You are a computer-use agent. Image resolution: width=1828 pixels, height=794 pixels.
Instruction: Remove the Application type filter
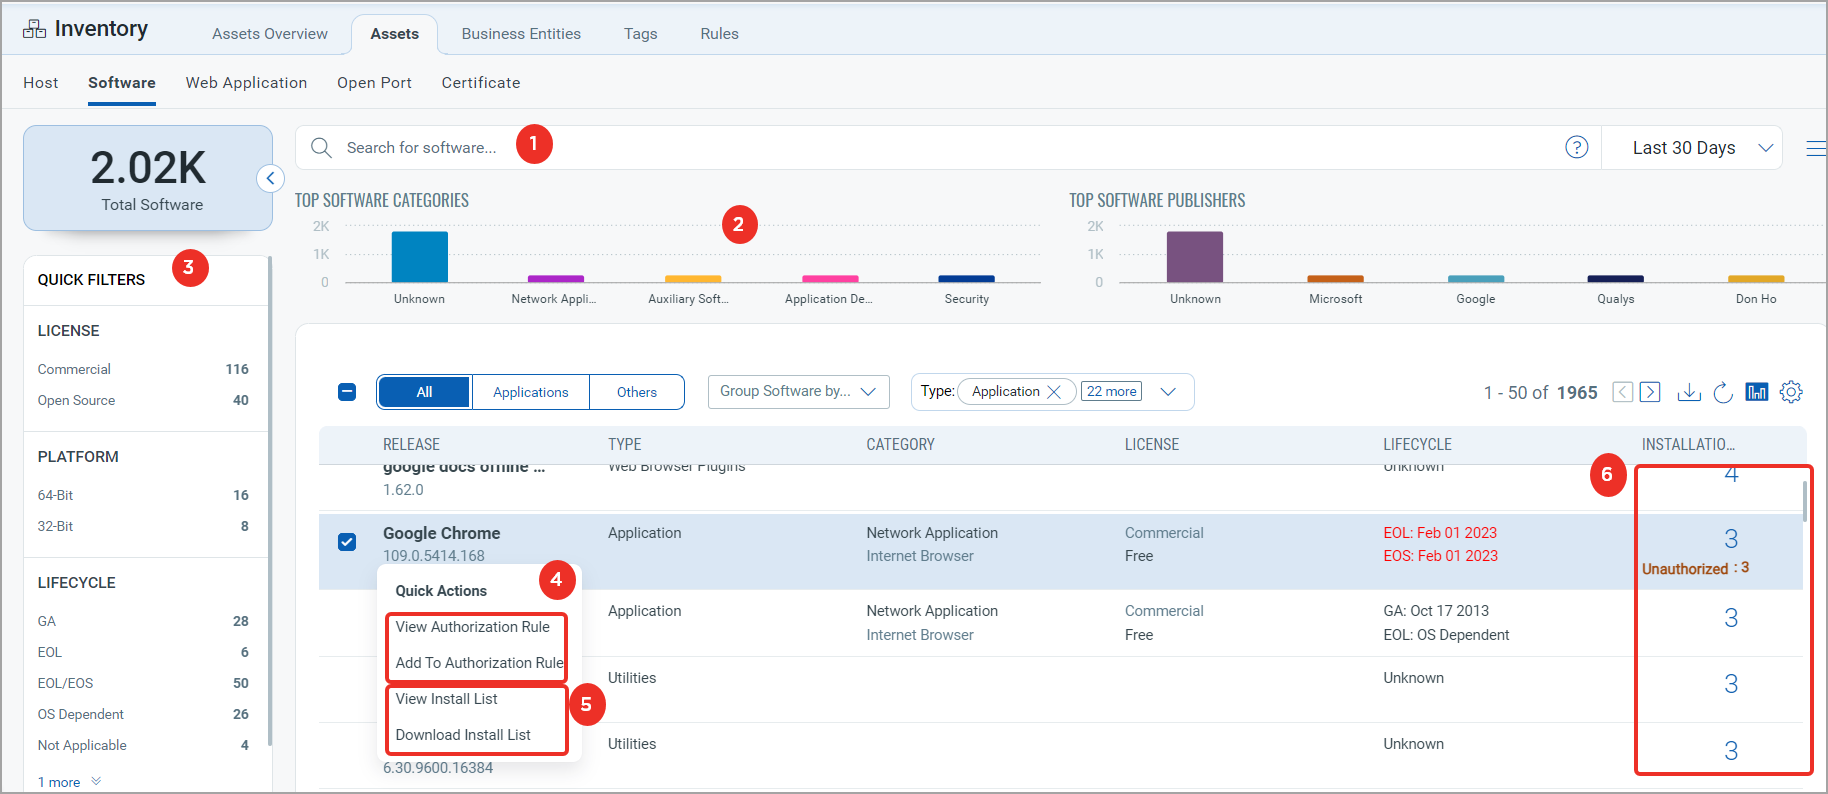(1053, 392)
